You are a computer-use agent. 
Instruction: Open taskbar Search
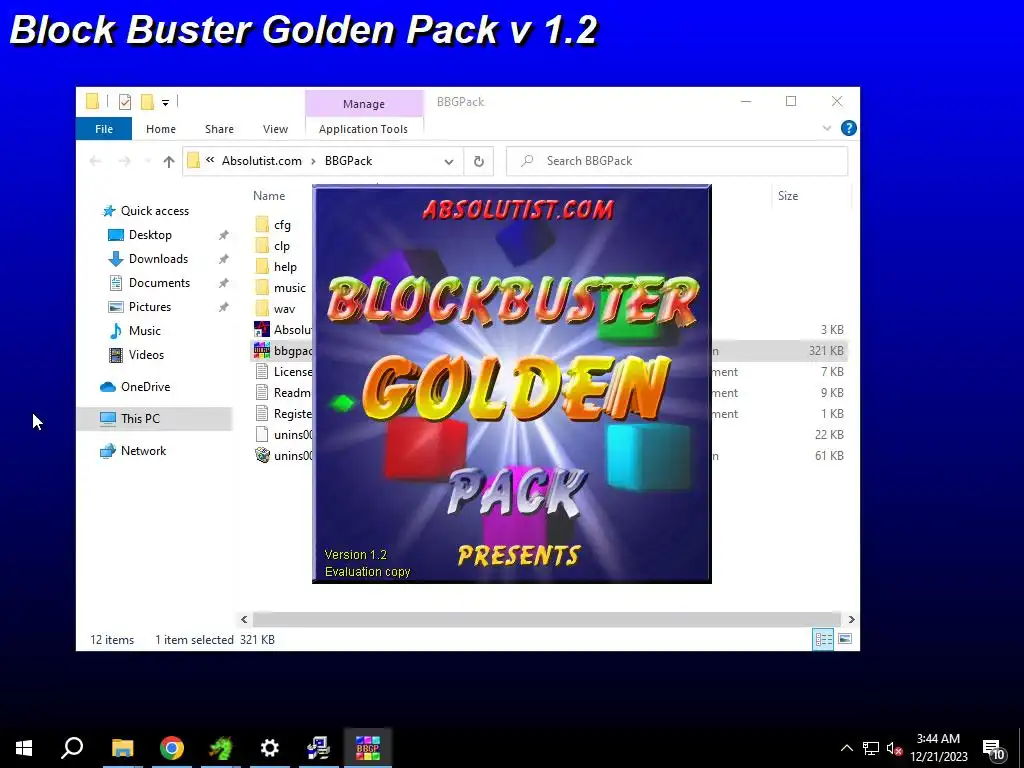pyautogui.click(x=72, y=748)
